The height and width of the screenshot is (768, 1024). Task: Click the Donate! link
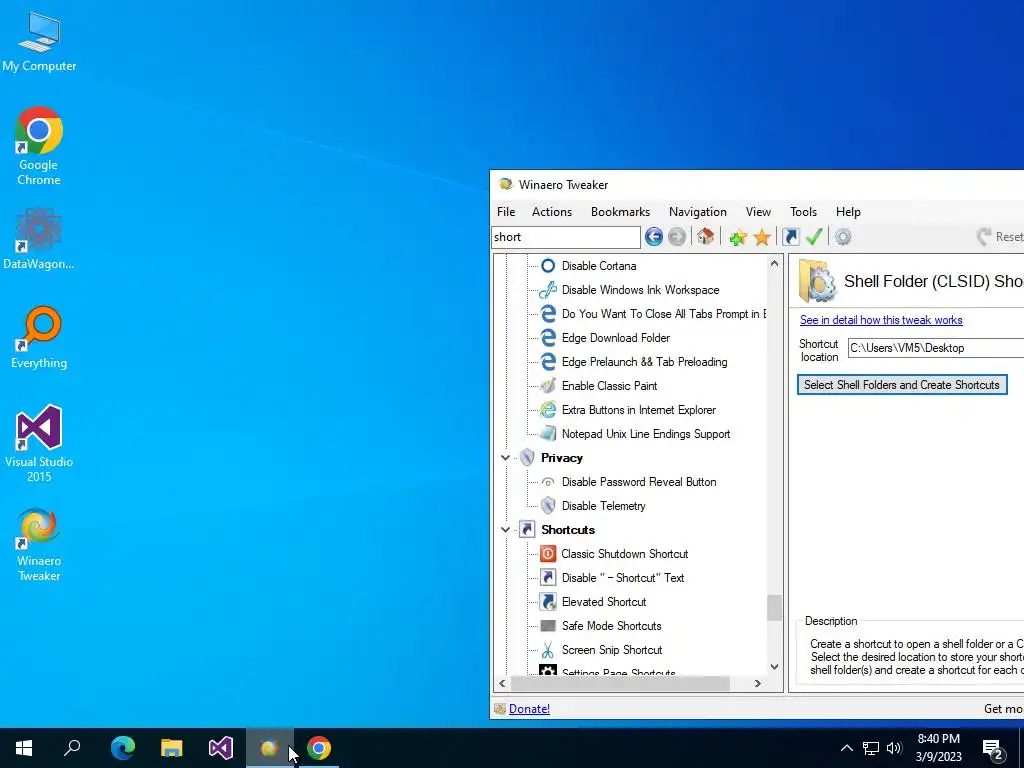pyautogui.click(x=529, y=709)
